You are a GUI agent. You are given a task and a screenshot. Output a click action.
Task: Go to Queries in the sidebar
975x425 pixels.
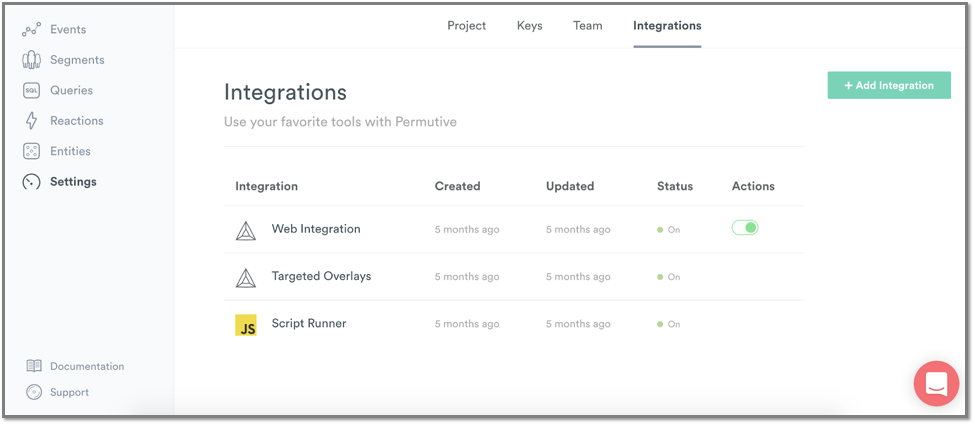point(72,90)
